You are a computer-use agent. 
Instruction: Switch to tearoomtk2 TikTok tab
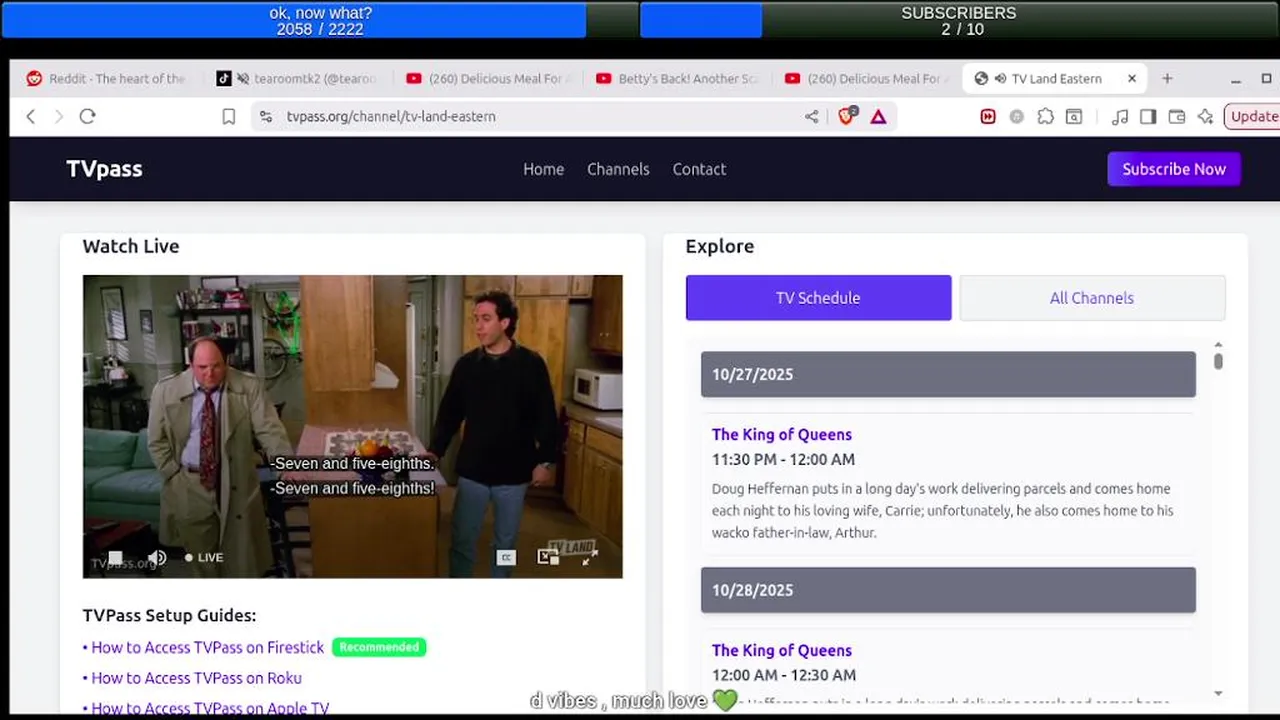pos(296,78)
